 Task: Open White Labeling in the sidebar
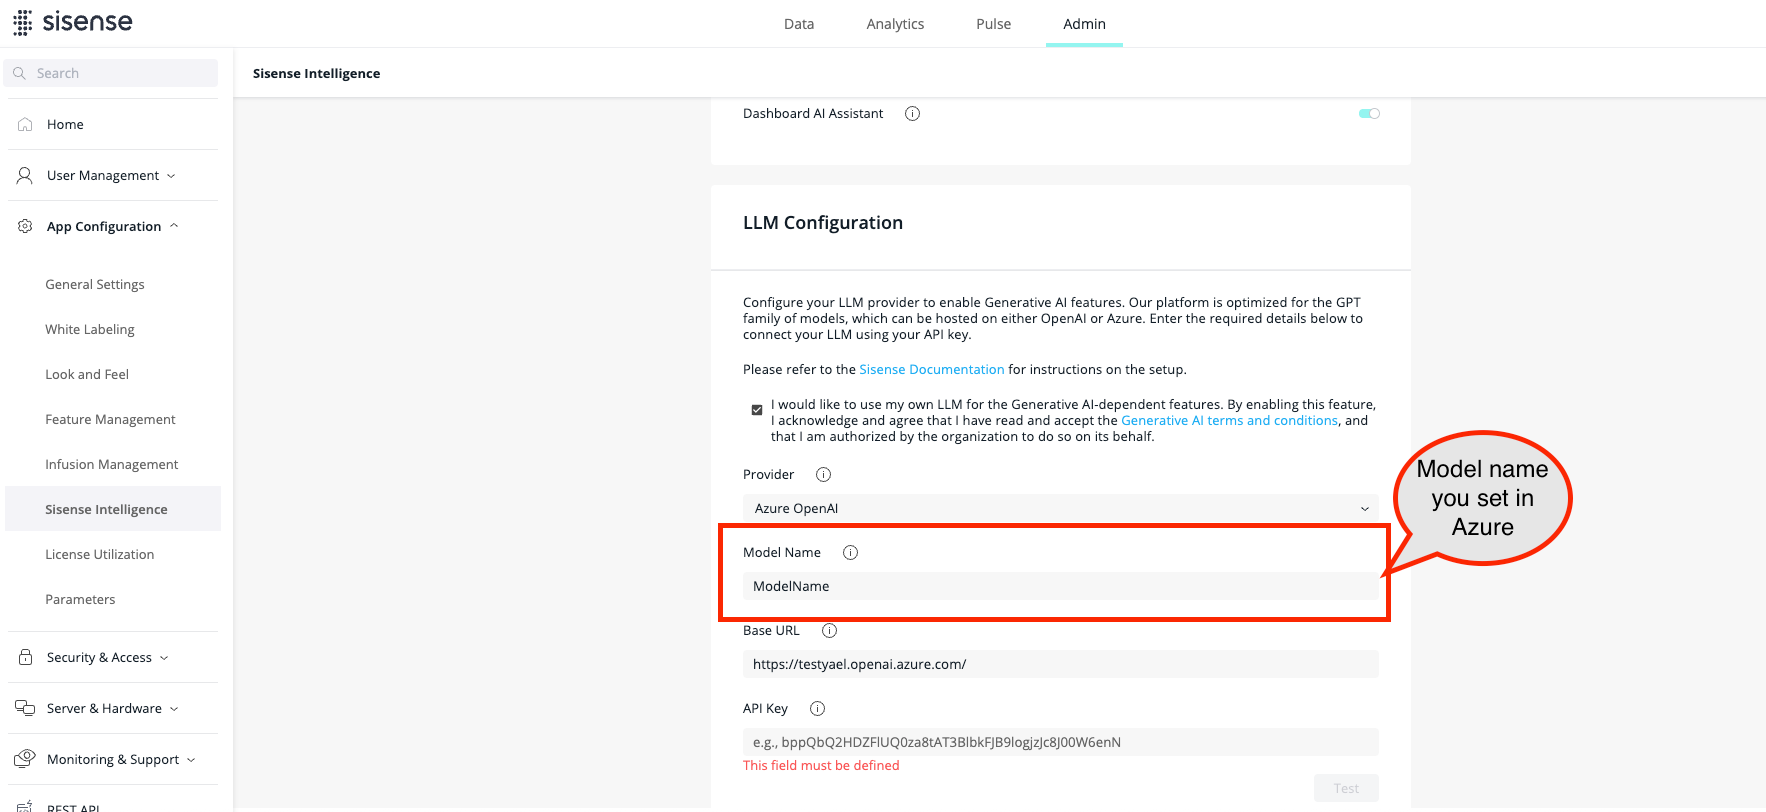point(90,329)
